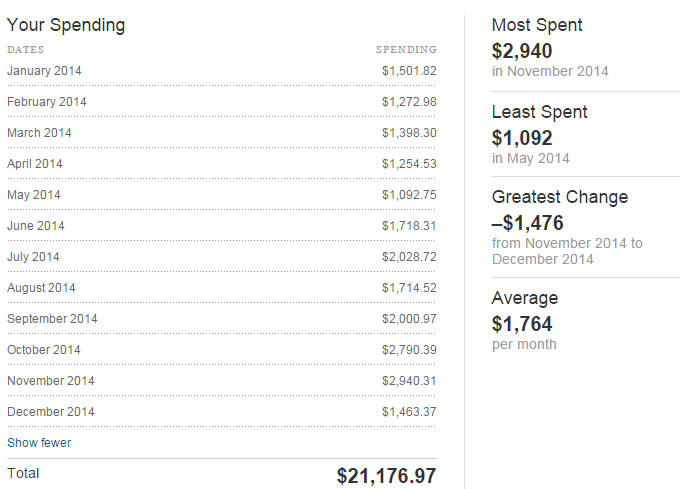Click the $2,940.31 November spending amount
The width and height of the screenshot is (680, 489).
pyautogui.click(x=409, y=381)
